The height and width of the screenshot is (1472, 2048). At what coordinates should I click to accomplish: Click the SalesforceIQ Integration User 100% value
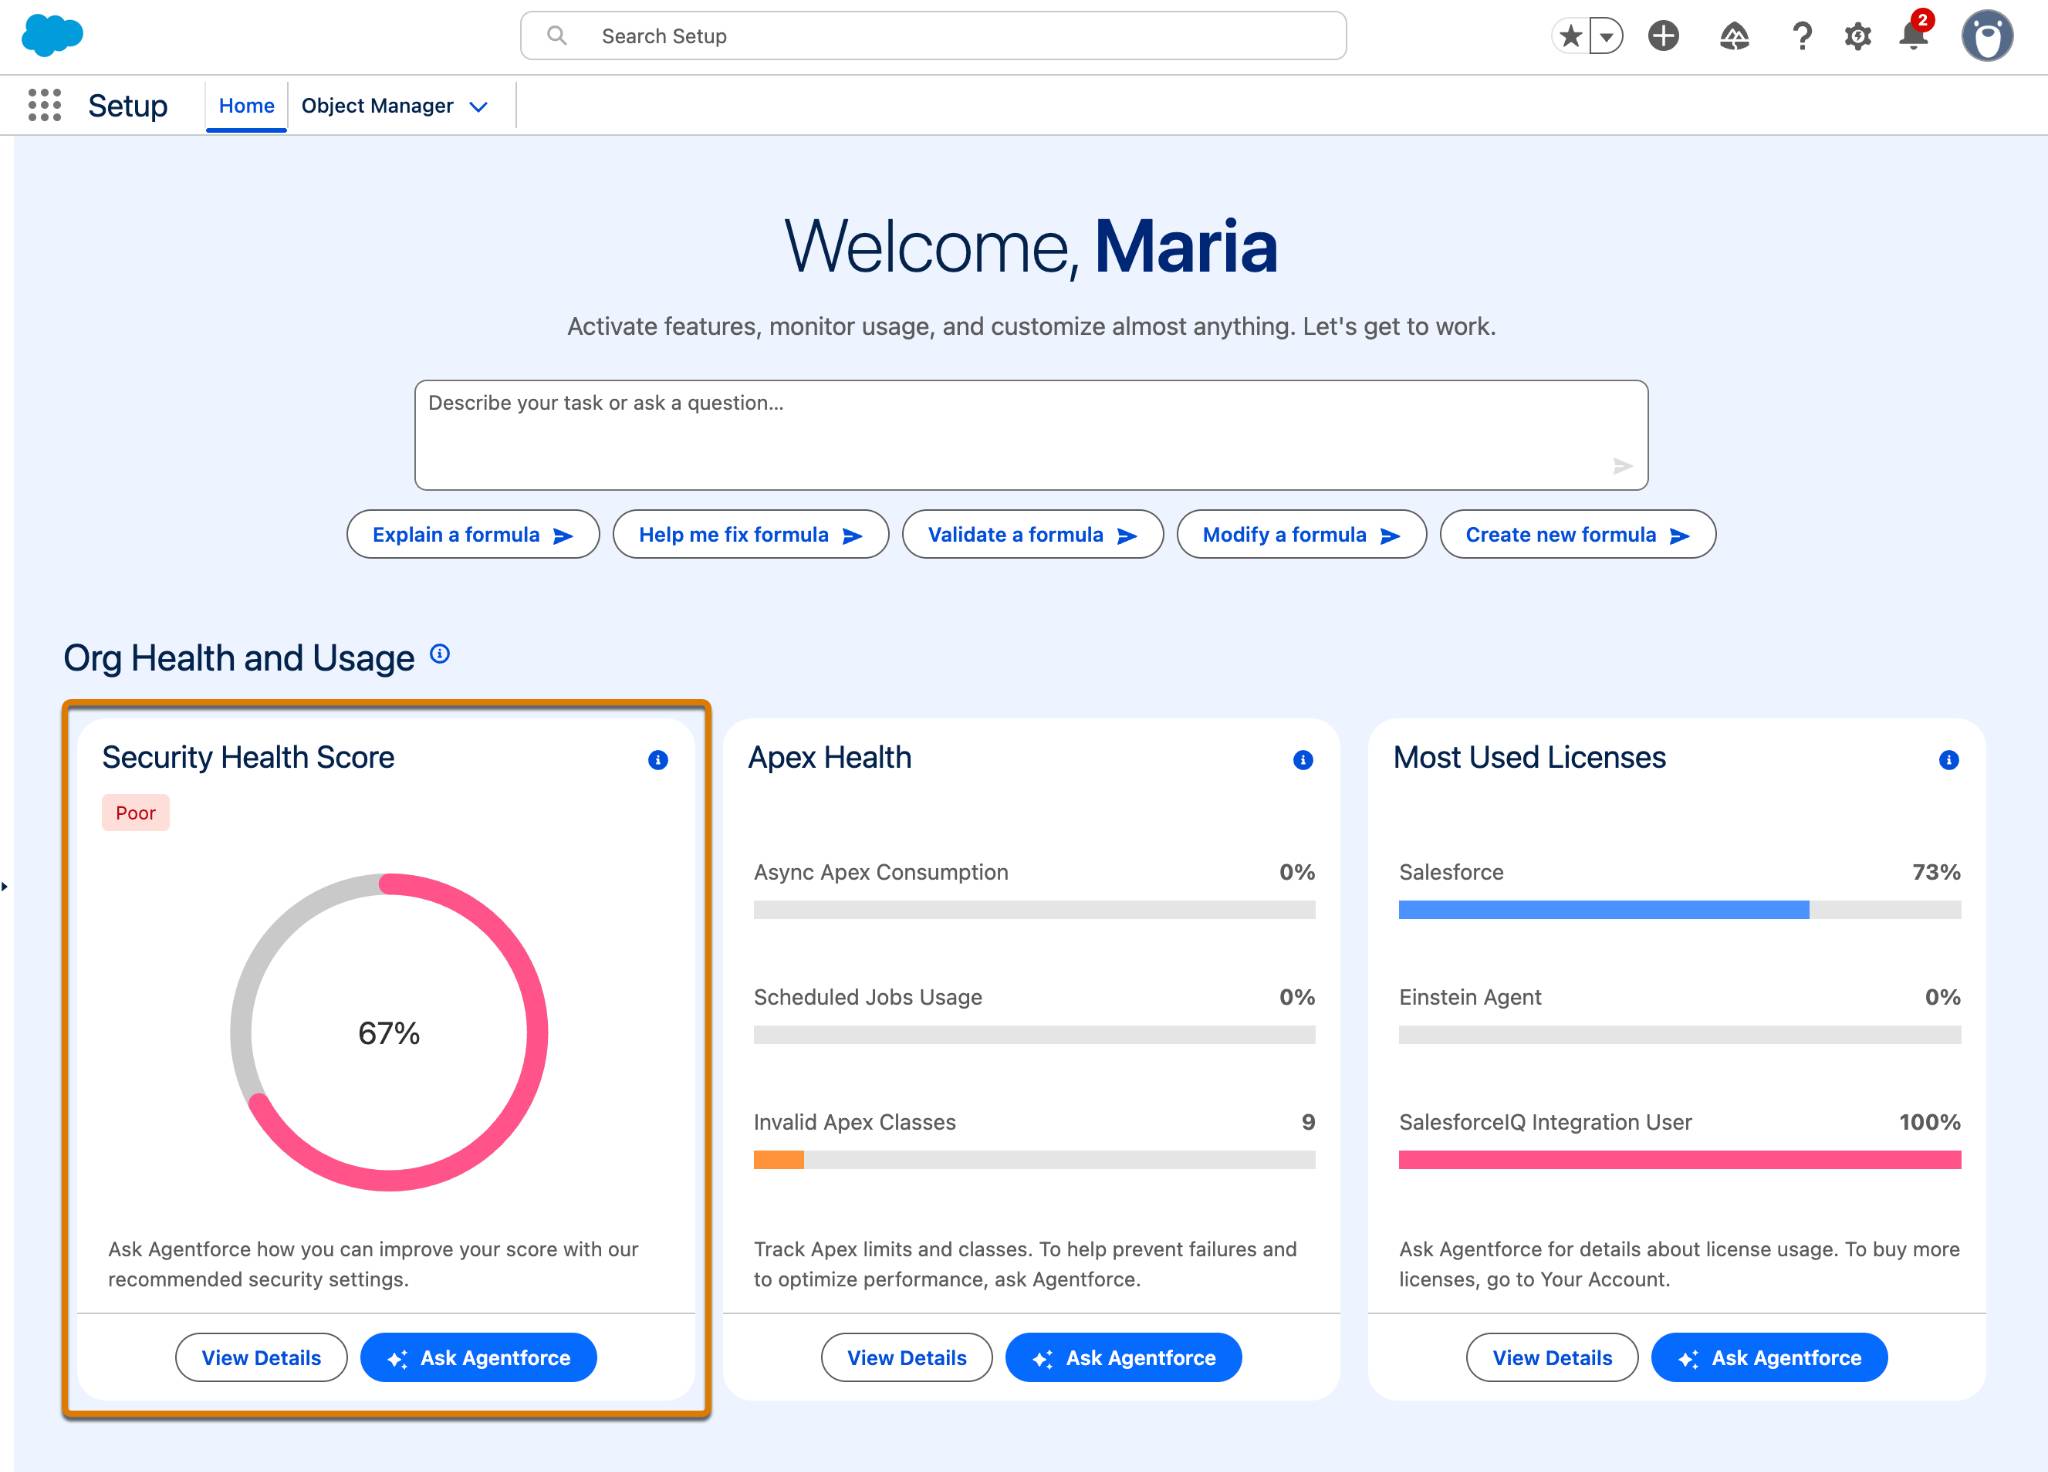[x=1930, y=1122]
